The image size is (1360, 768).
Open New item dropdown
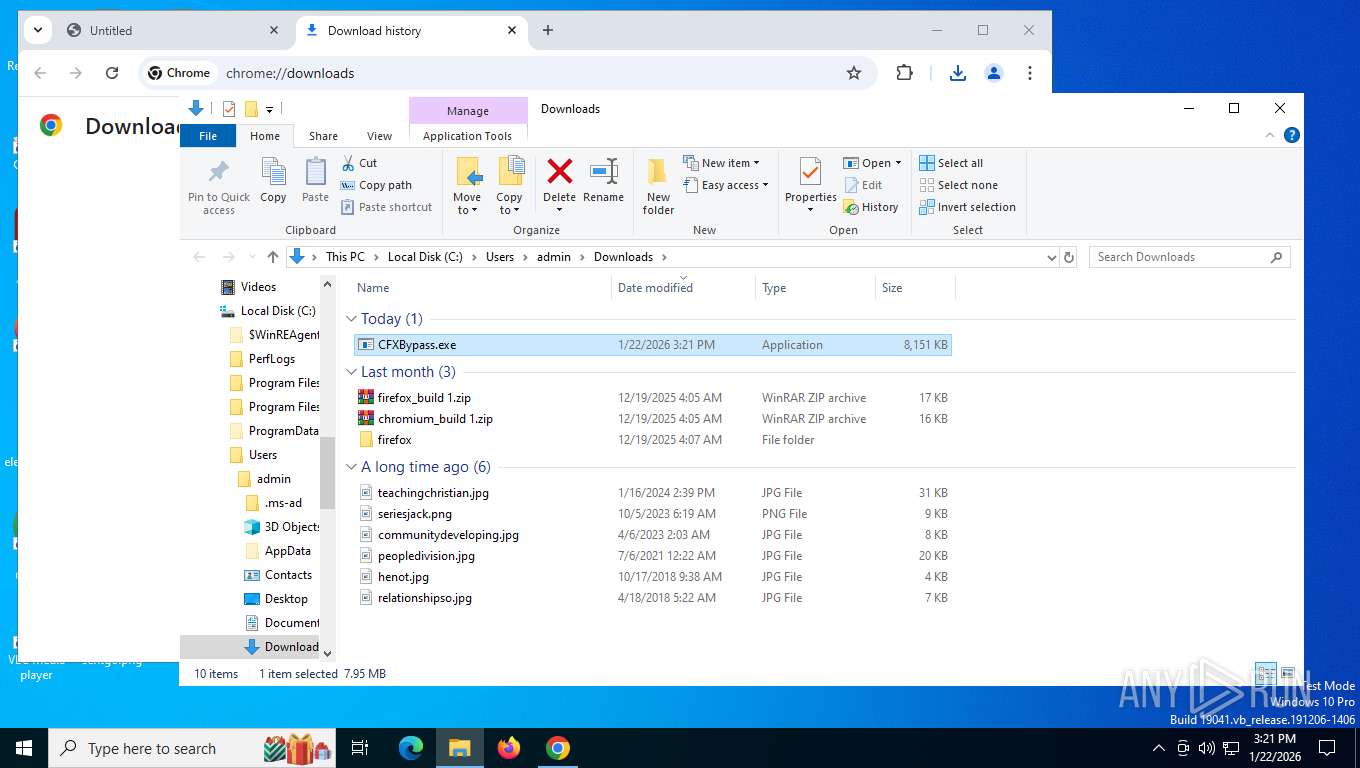coord(721,163)
